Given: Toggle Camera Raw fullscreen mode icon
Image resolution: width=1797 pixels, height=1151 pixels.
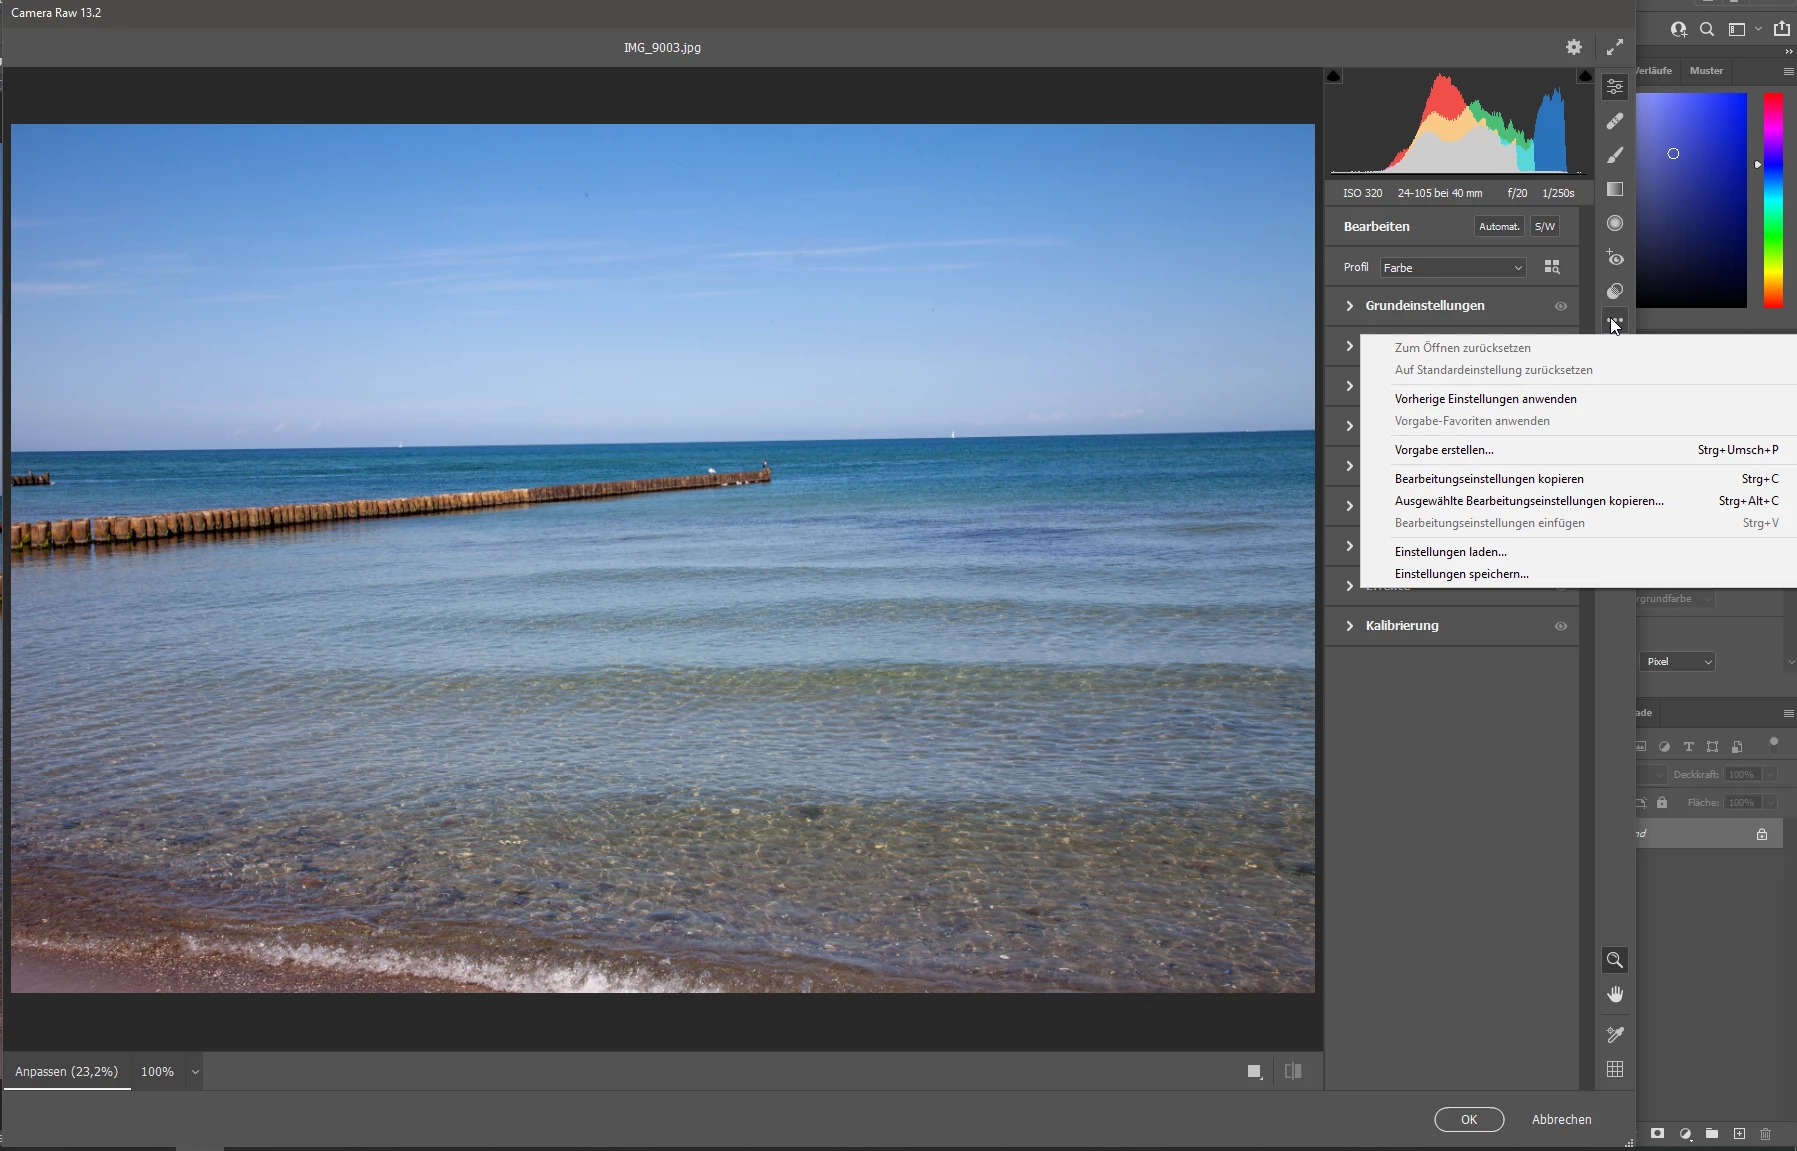Looking at the screenshot, I should 1615,47.
